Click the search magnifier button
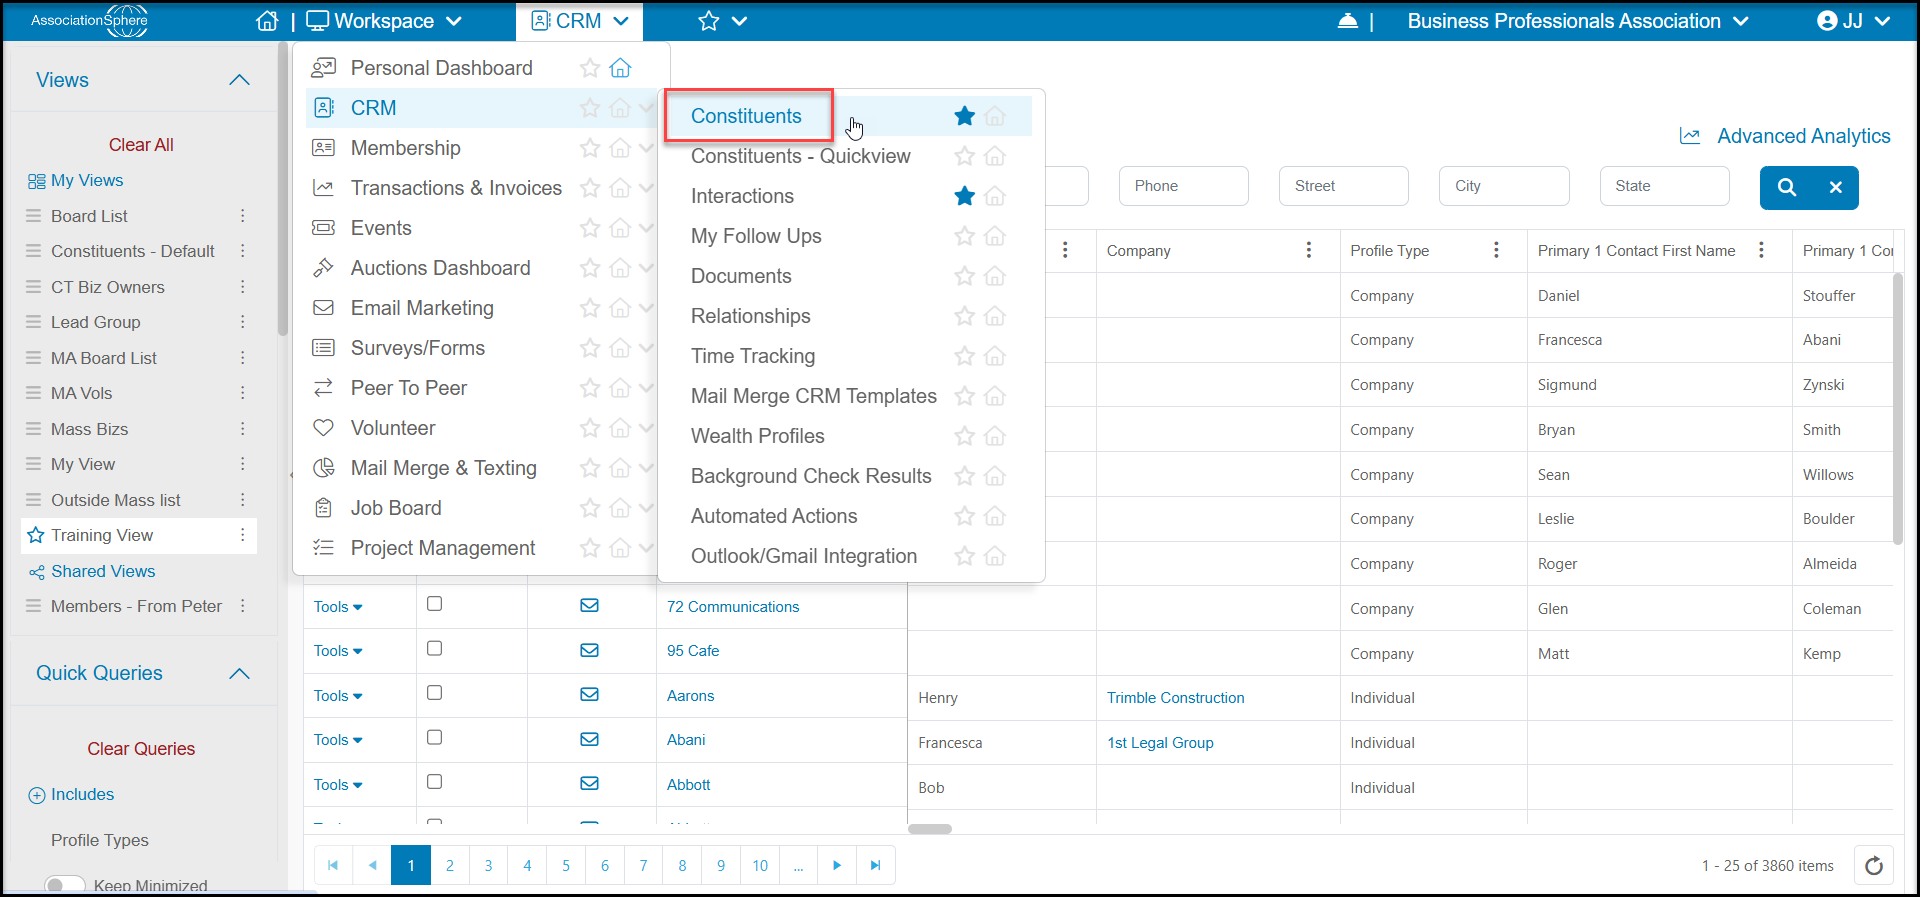This screenshot has height=897, width=1920. pyautogui.click(x=1787, y=187)
